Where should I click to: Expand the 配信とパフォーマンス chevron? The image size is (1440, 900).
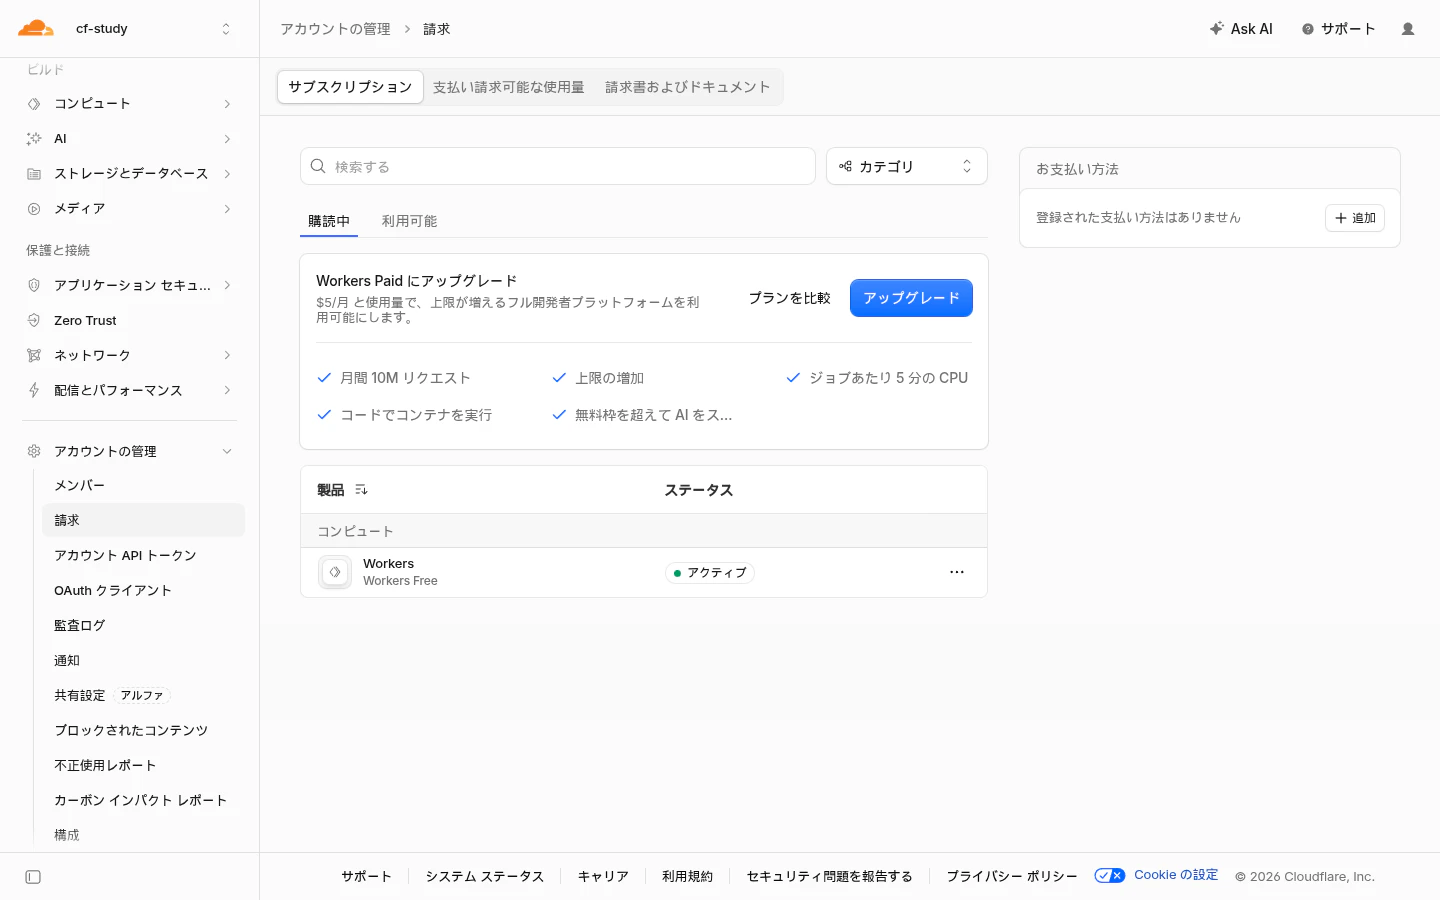click(x=227, y=390)
